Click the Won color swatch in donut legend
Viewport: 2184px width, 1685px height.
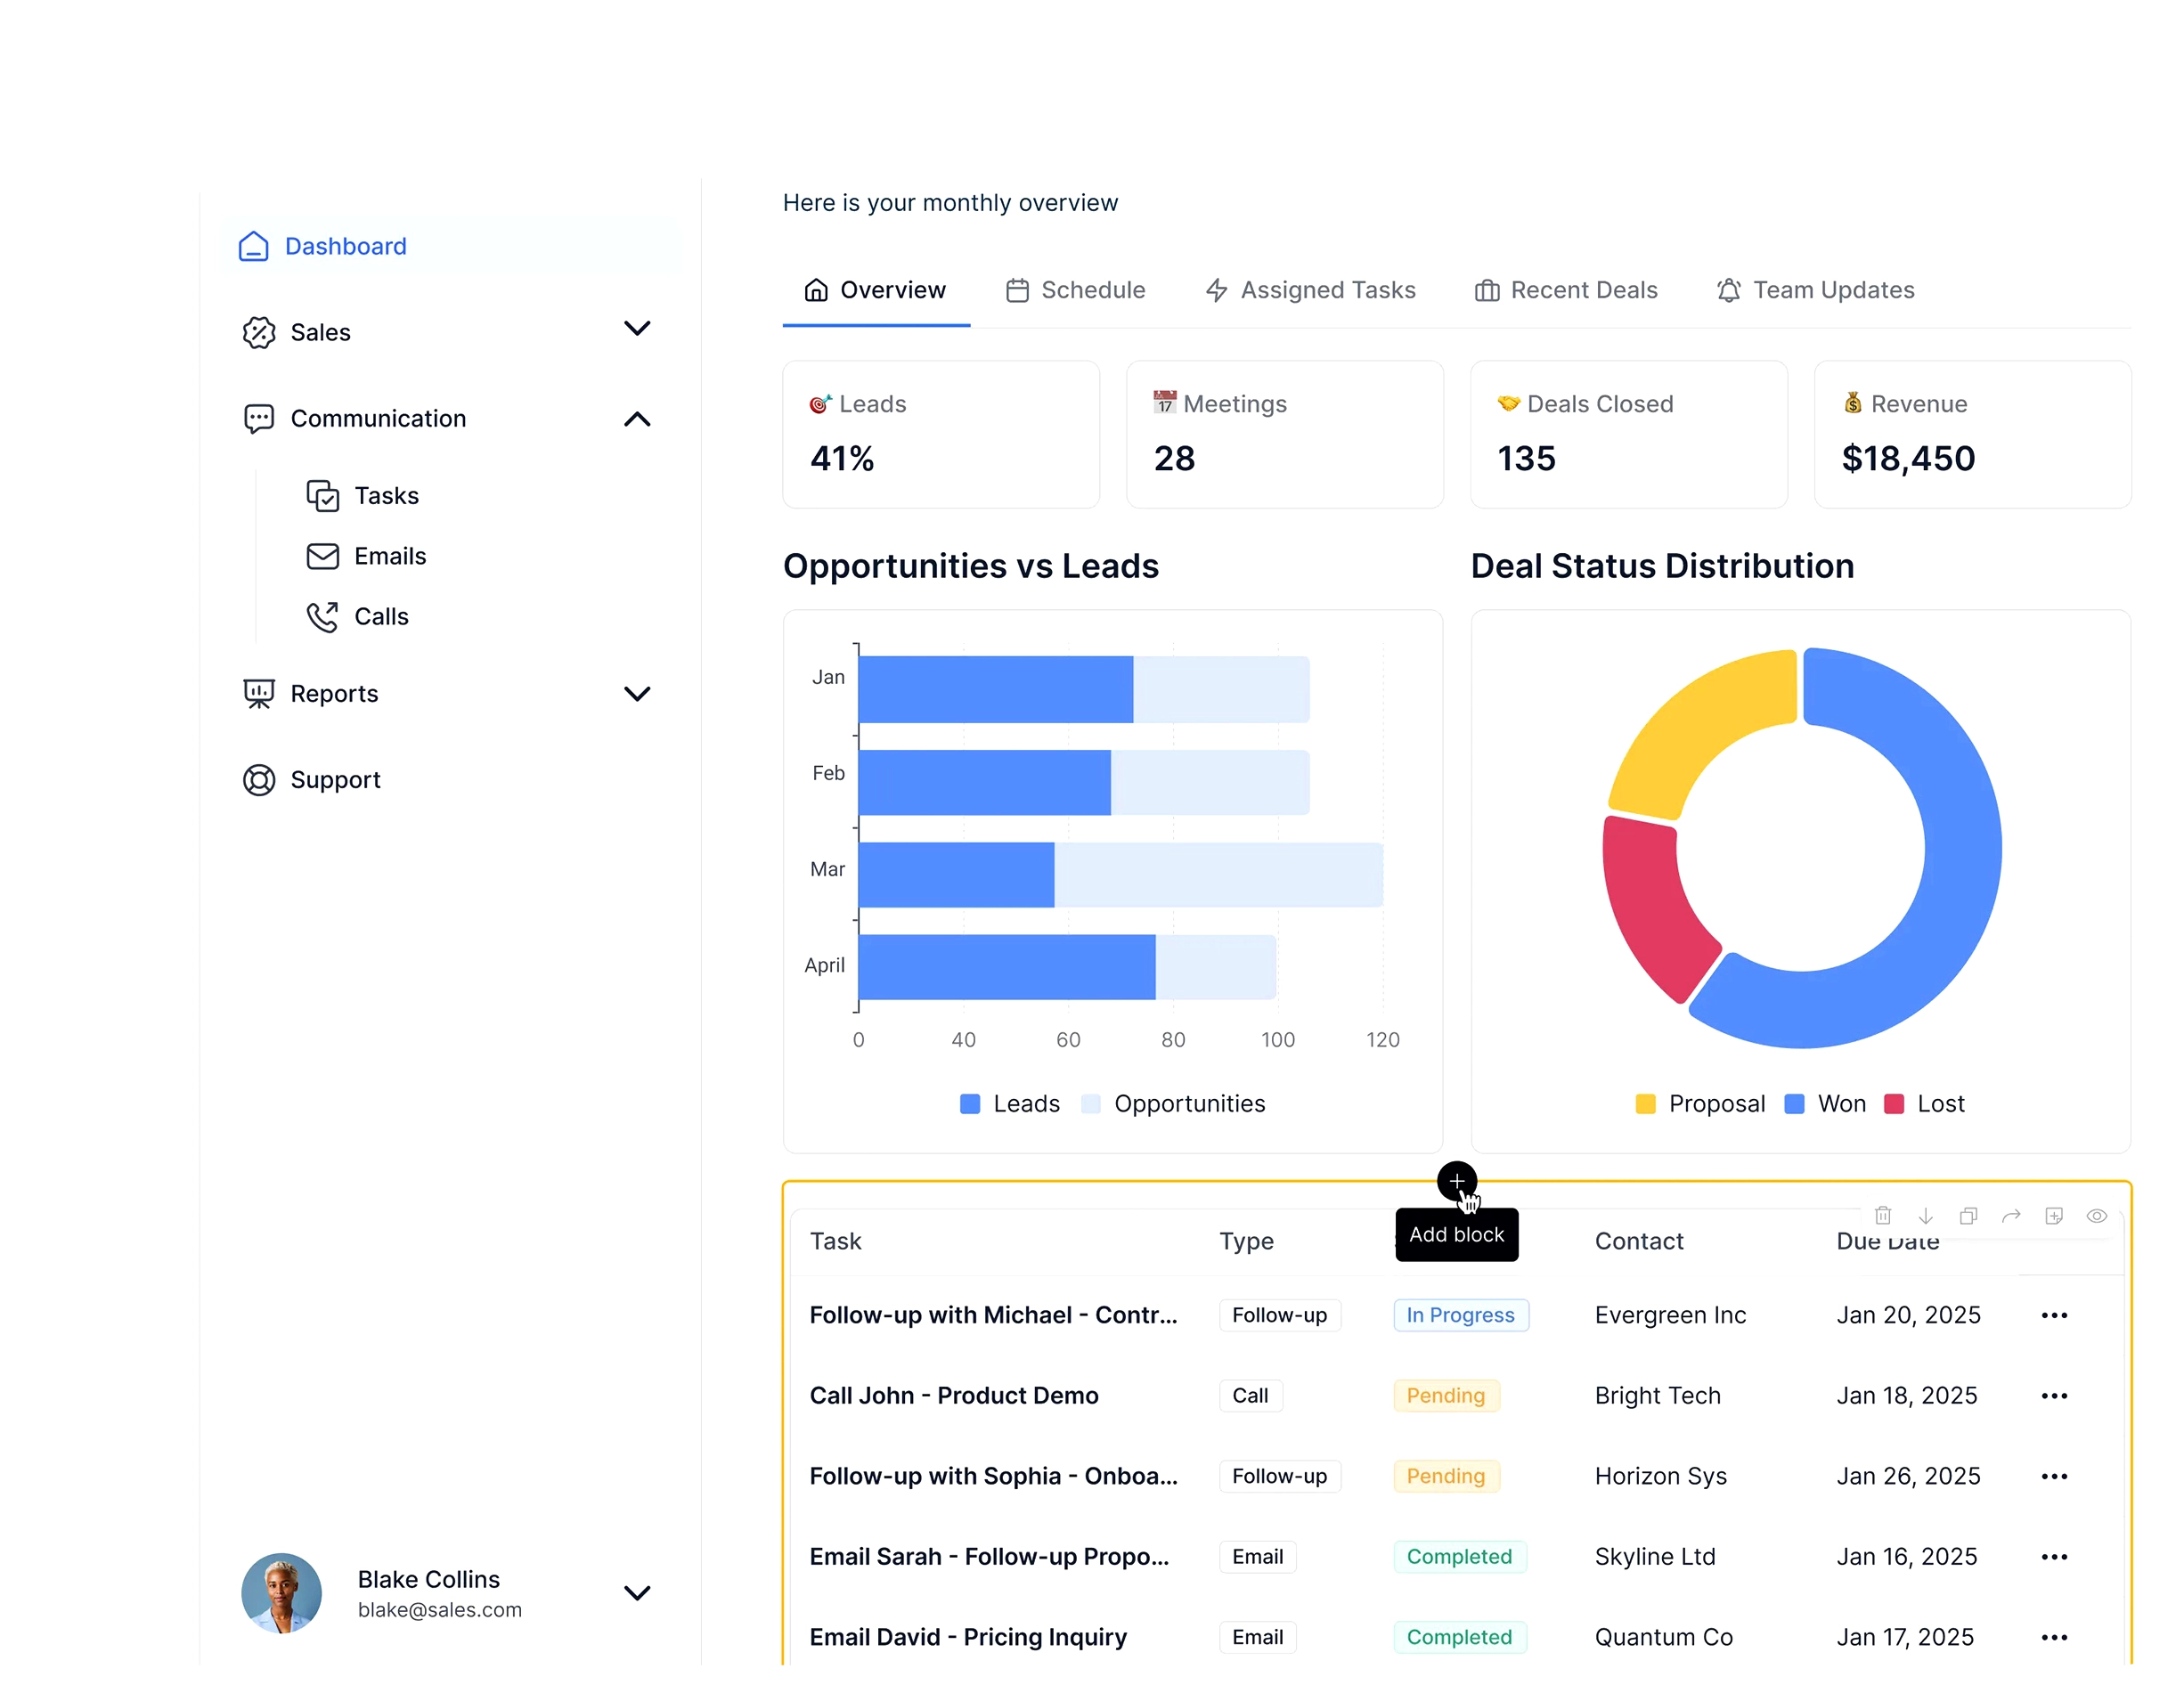[x=1793, y=1104]
